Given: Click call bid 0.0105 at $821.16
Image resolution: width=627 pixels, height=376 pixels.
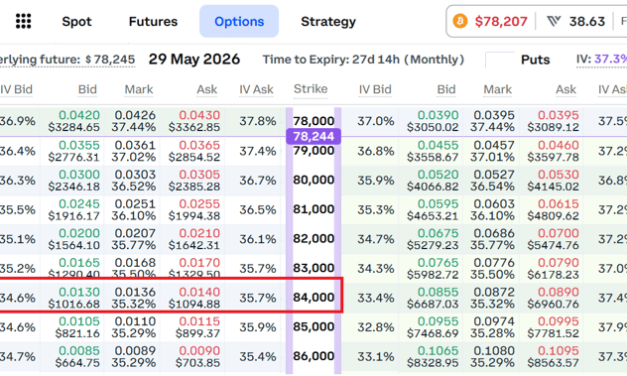Looking at the screenshot, I should click(78, 327).
